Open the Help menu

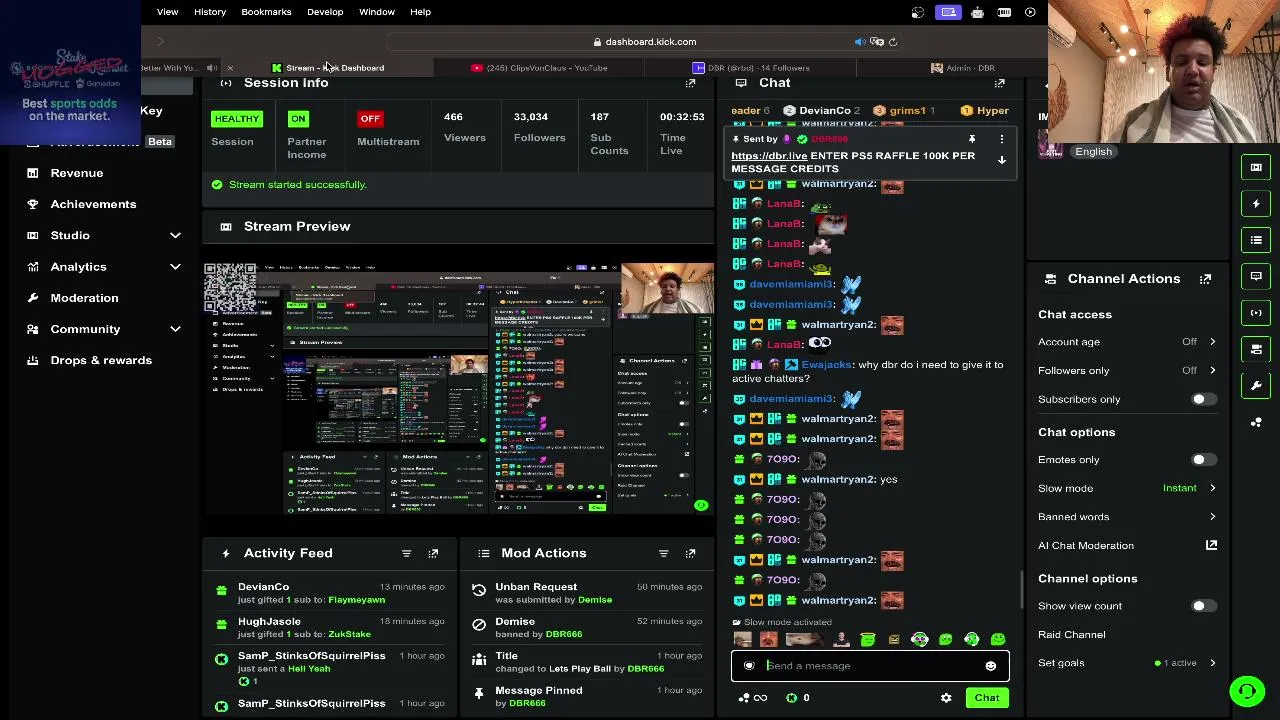420,12
